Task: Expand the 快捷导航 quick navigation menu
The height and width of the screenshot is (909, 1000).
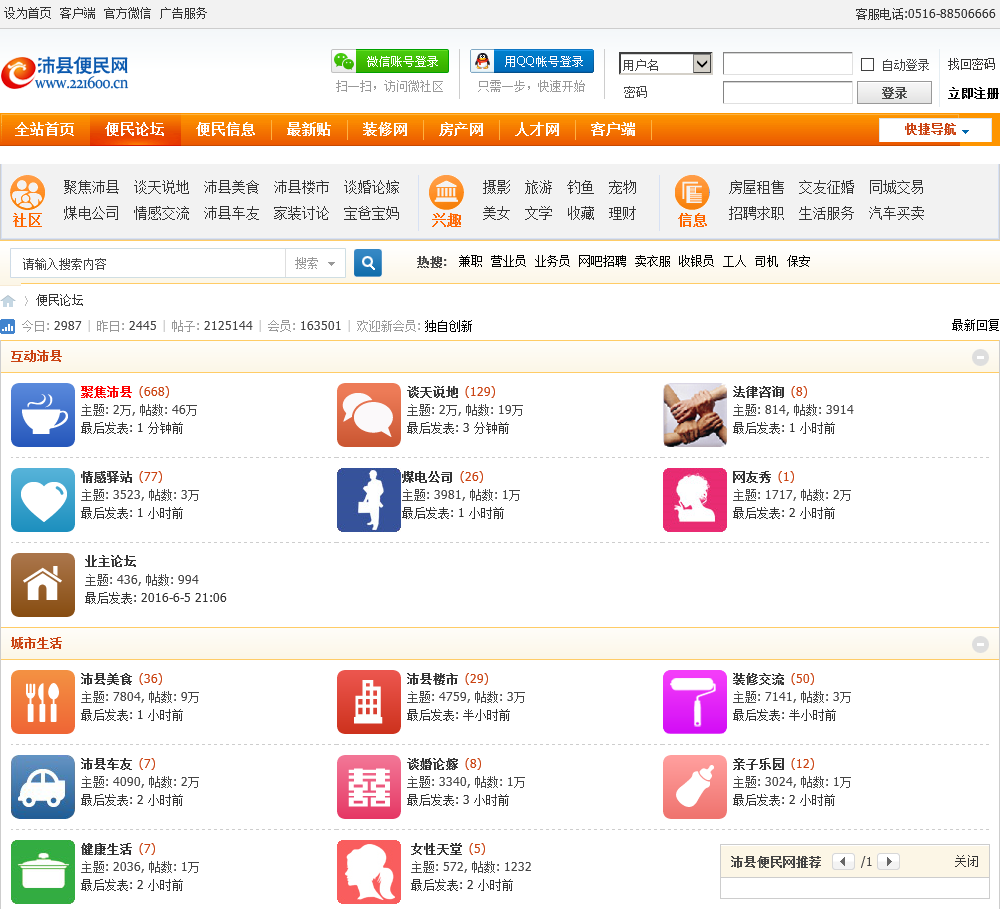Action: tap(936, 129)
